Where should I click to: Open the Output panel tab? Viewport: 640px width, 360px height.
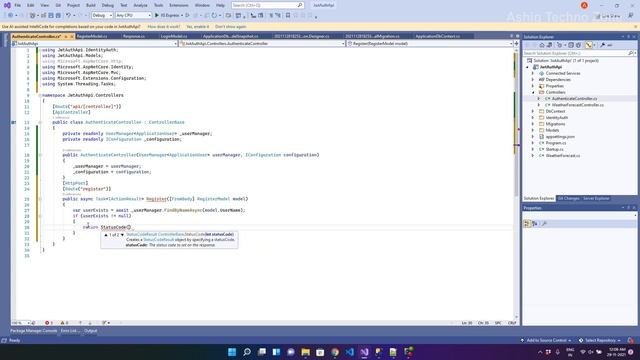click(91, 331)
